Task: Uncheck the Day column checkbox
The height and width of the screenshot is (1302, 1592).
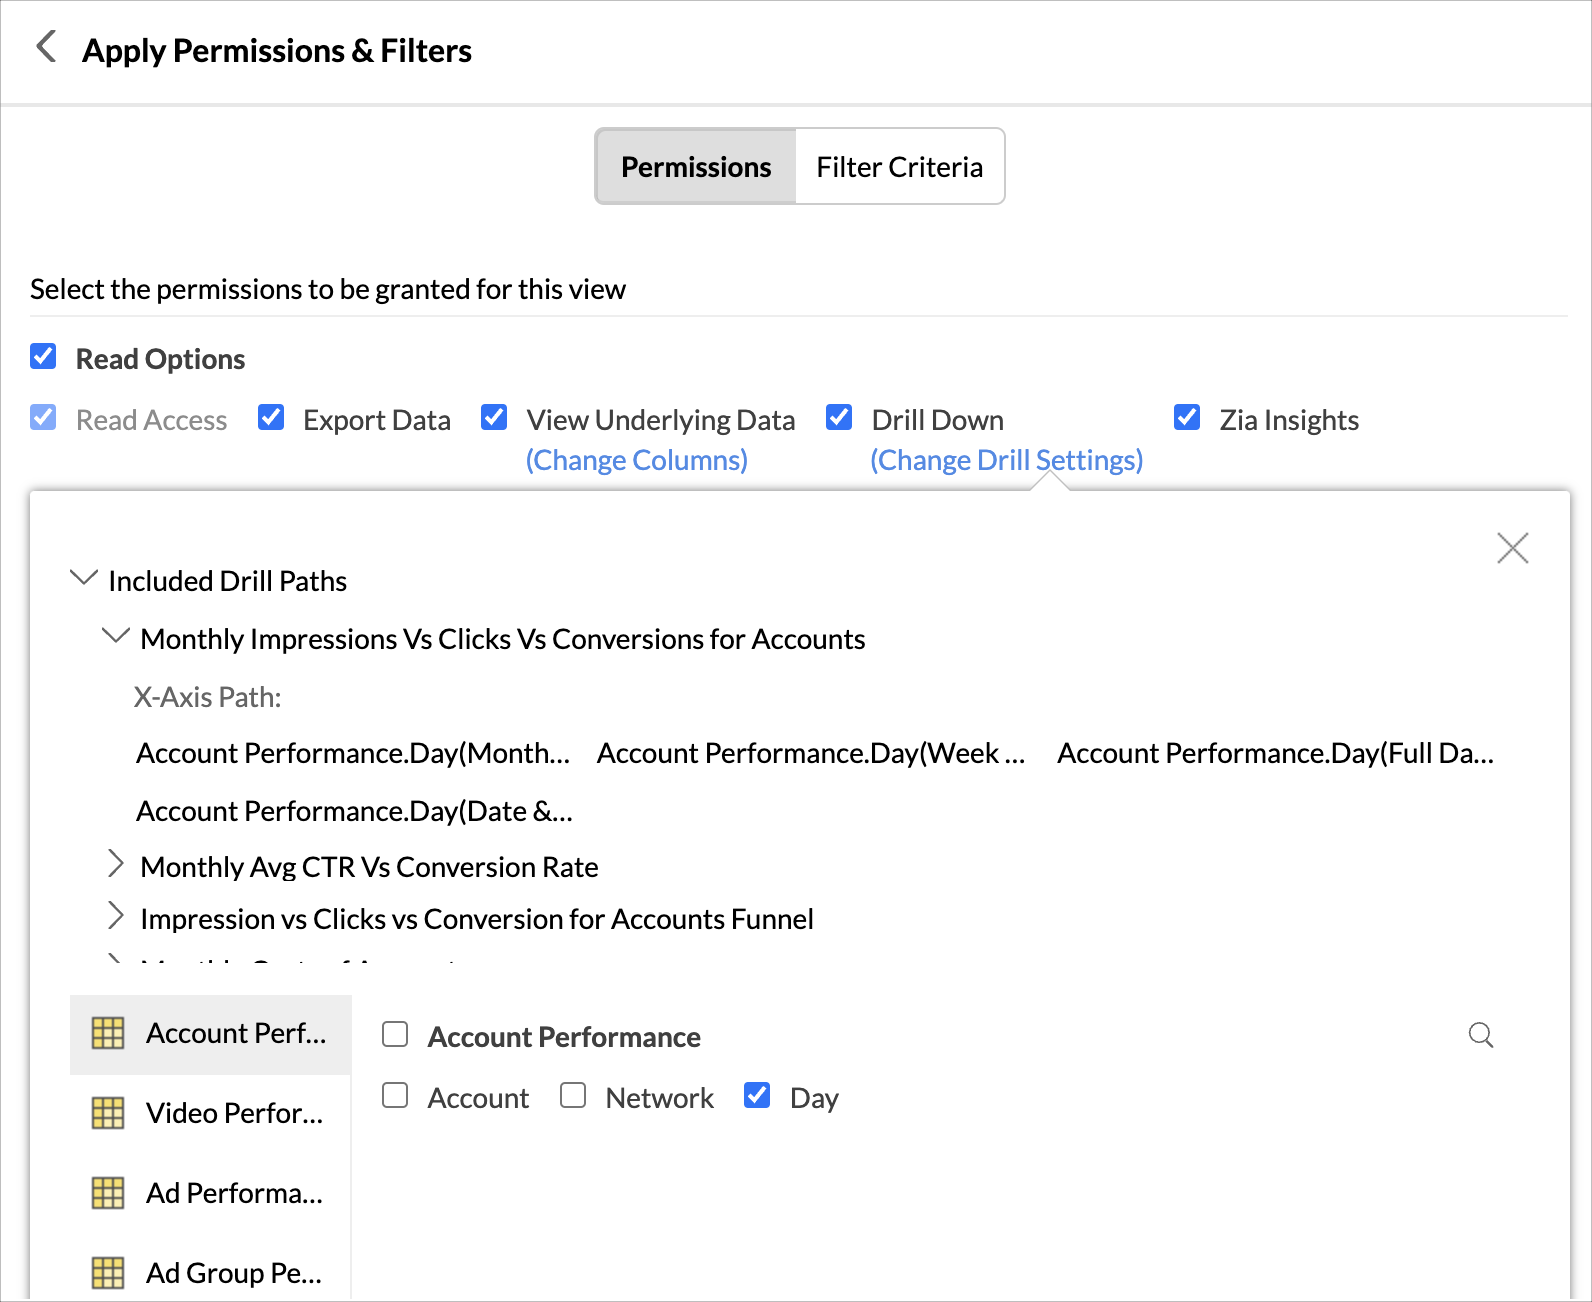Action: [757, 1096]
